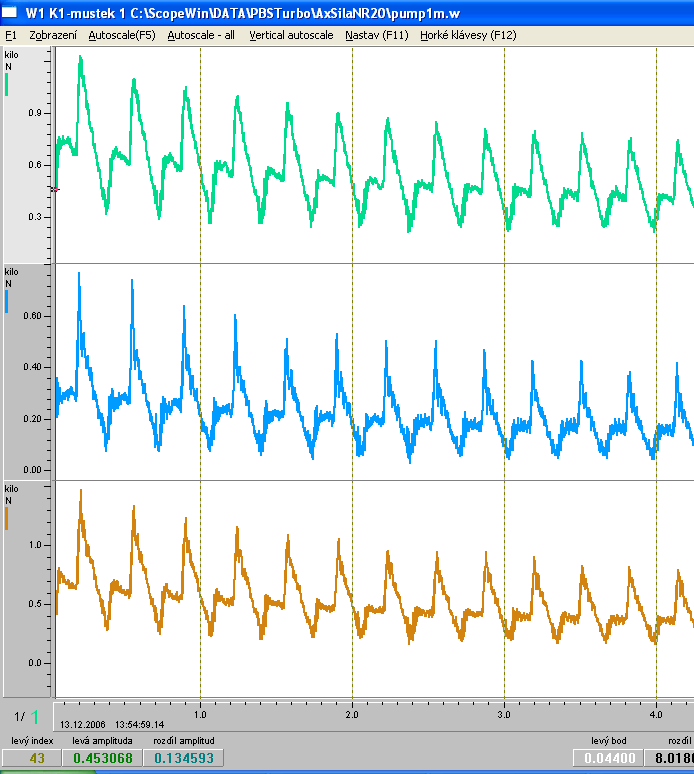Screen dimensions: 694x774
Task: Click Autoscale(F5) menu item
Action: pyautogui.click(x=122, y=36)
